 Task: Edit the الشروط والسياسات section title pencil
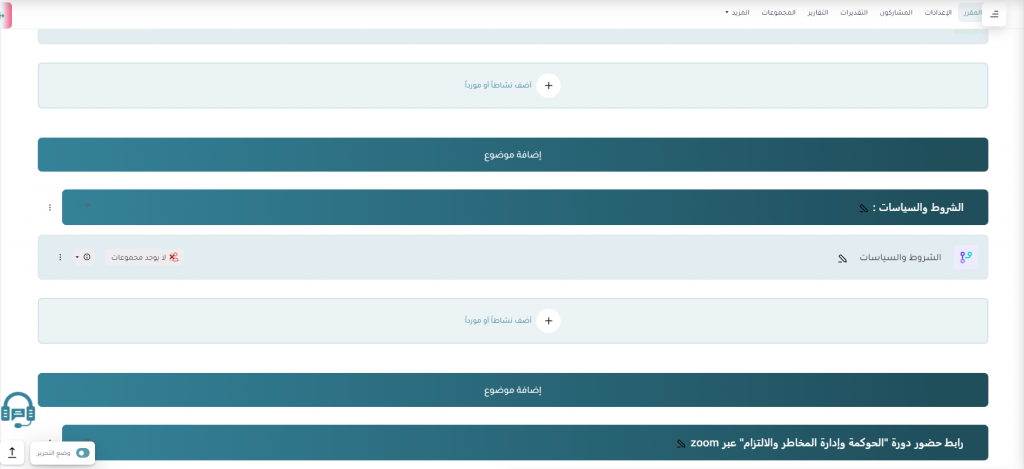click(x=864, y=208)
